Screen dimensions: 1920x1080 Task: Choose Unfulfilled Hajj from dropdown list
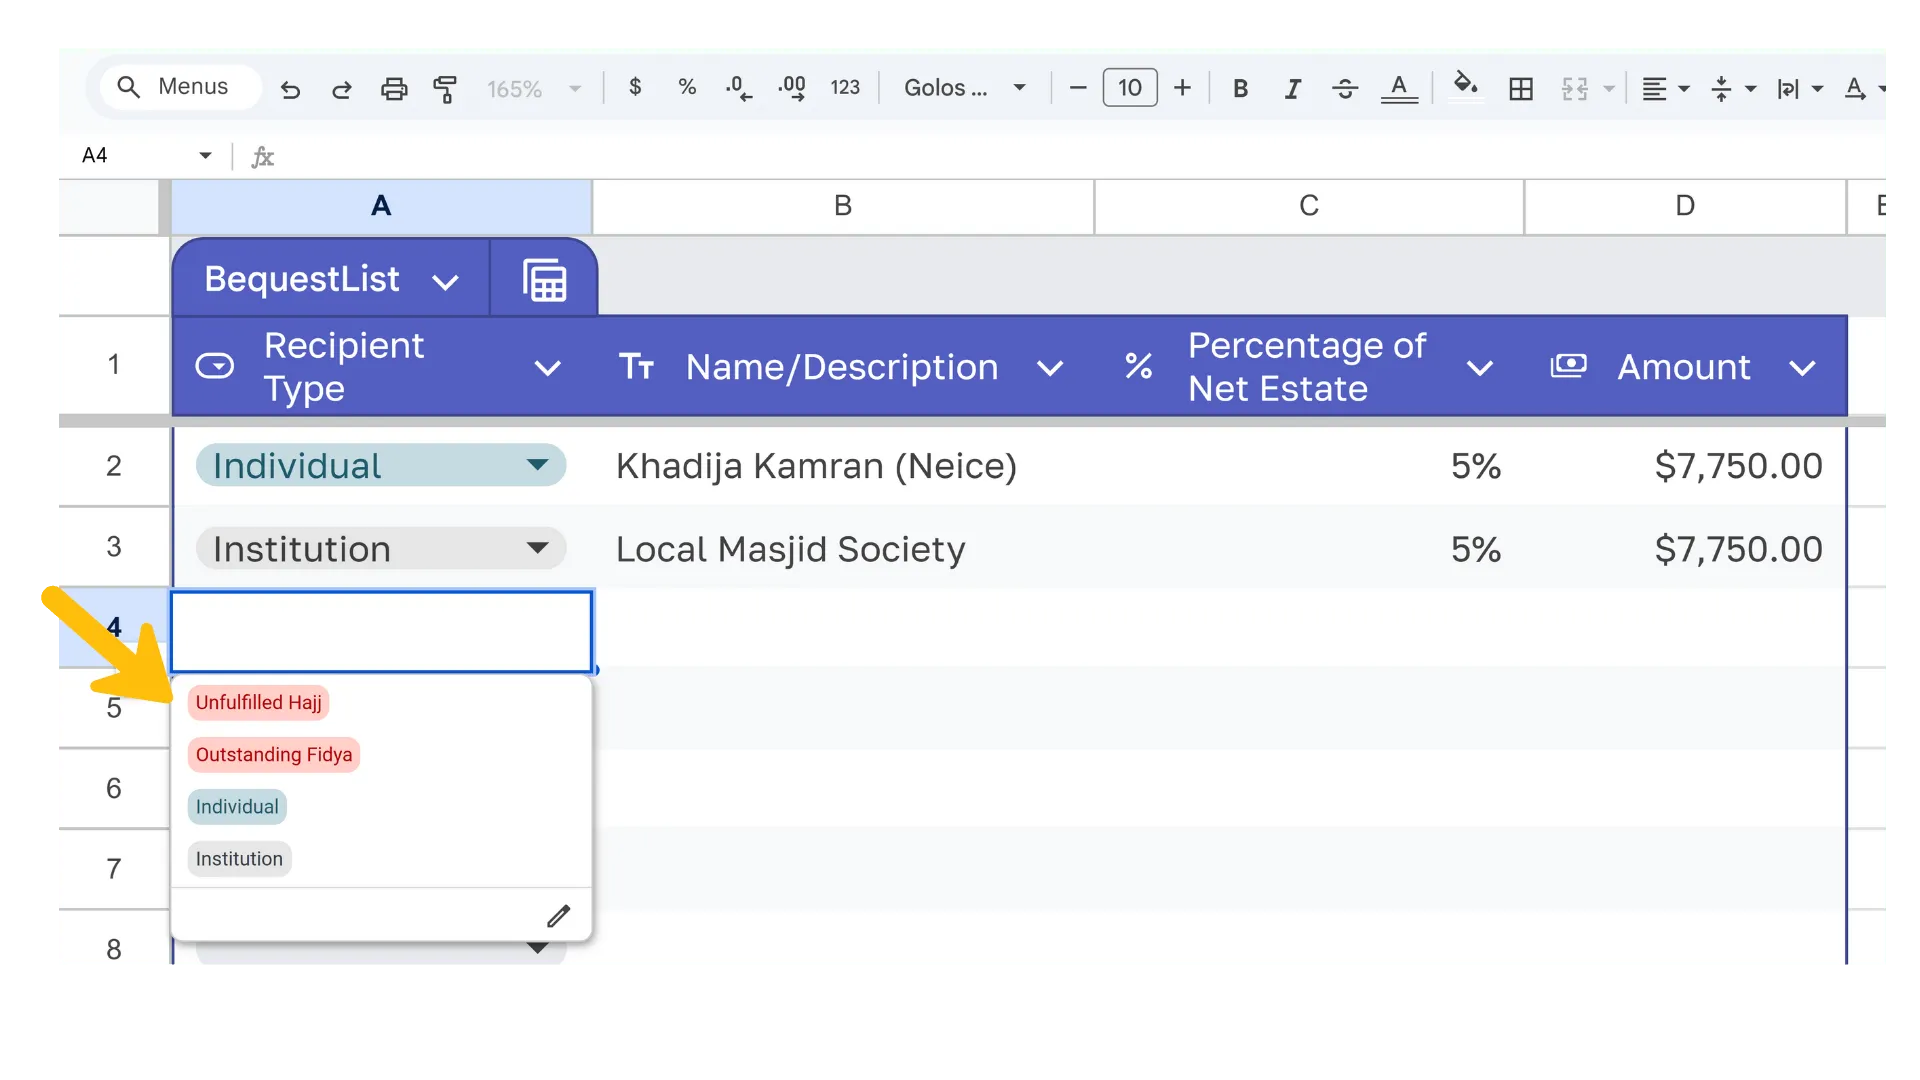(258, 703)
